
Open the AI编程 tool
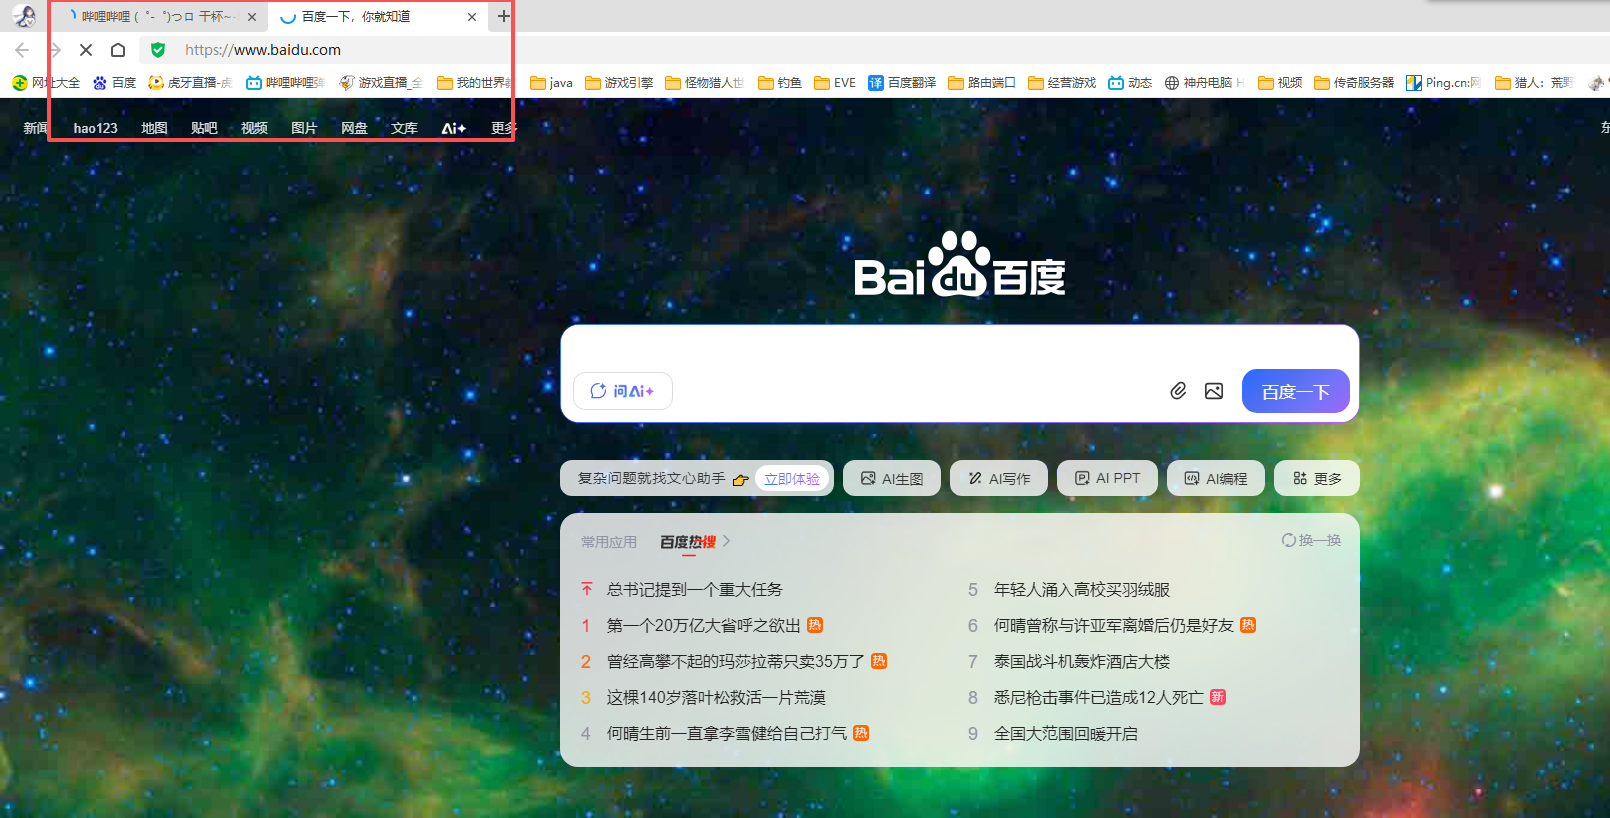[x=1216, y=478]
